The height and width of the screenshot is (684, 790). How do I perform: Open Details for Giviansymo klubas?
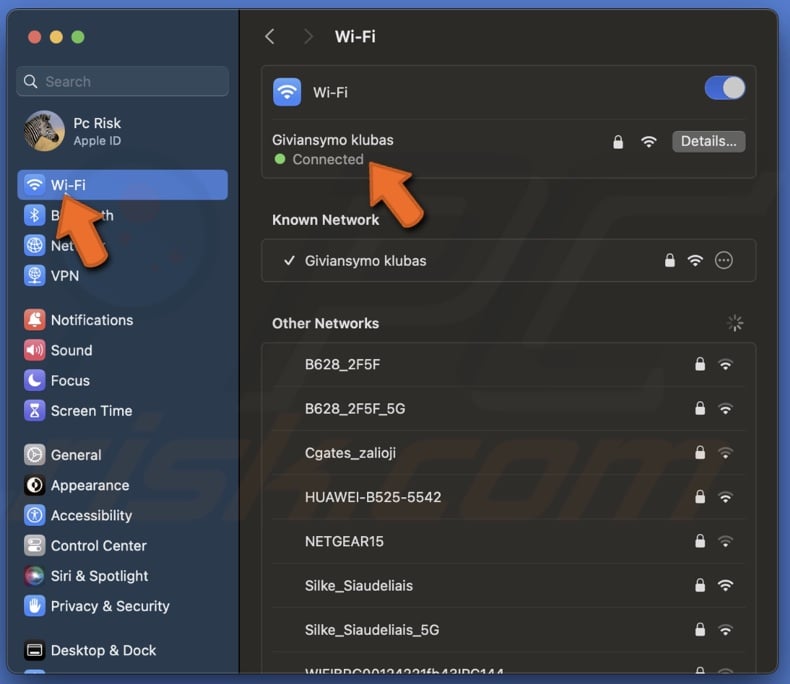click(708, 142)
